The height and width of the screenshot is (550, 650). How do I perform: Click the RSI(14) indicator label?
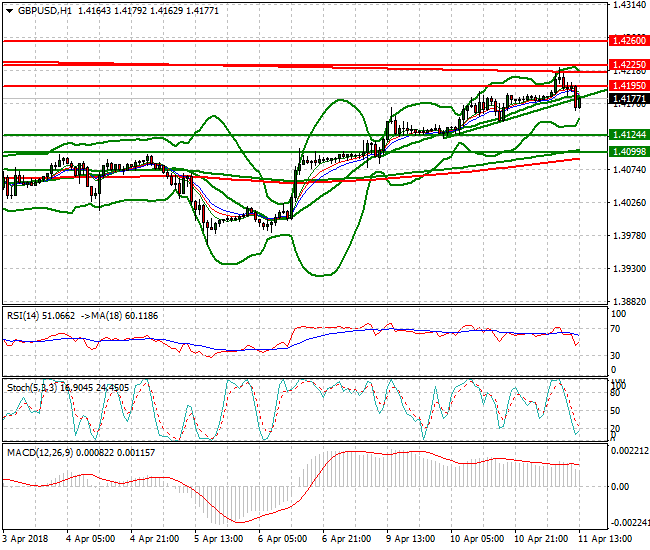(29, 315)
